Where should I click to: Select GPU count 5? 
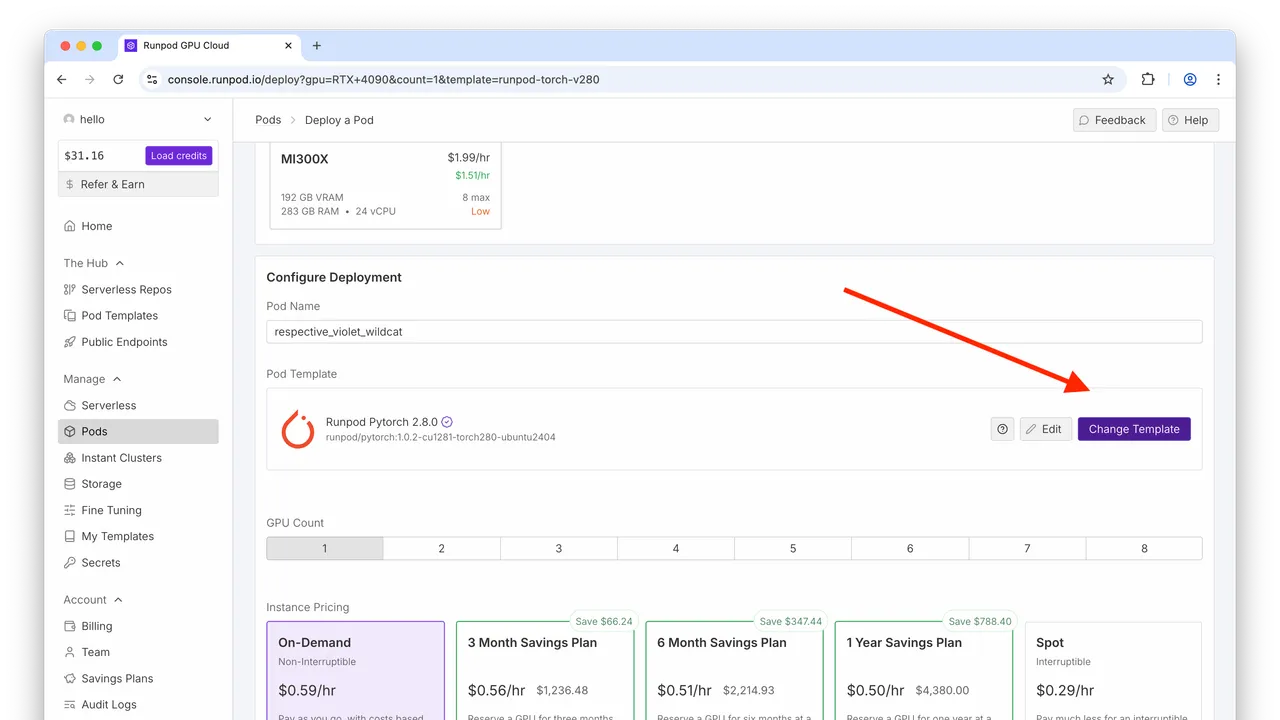[x=793, y=548]
